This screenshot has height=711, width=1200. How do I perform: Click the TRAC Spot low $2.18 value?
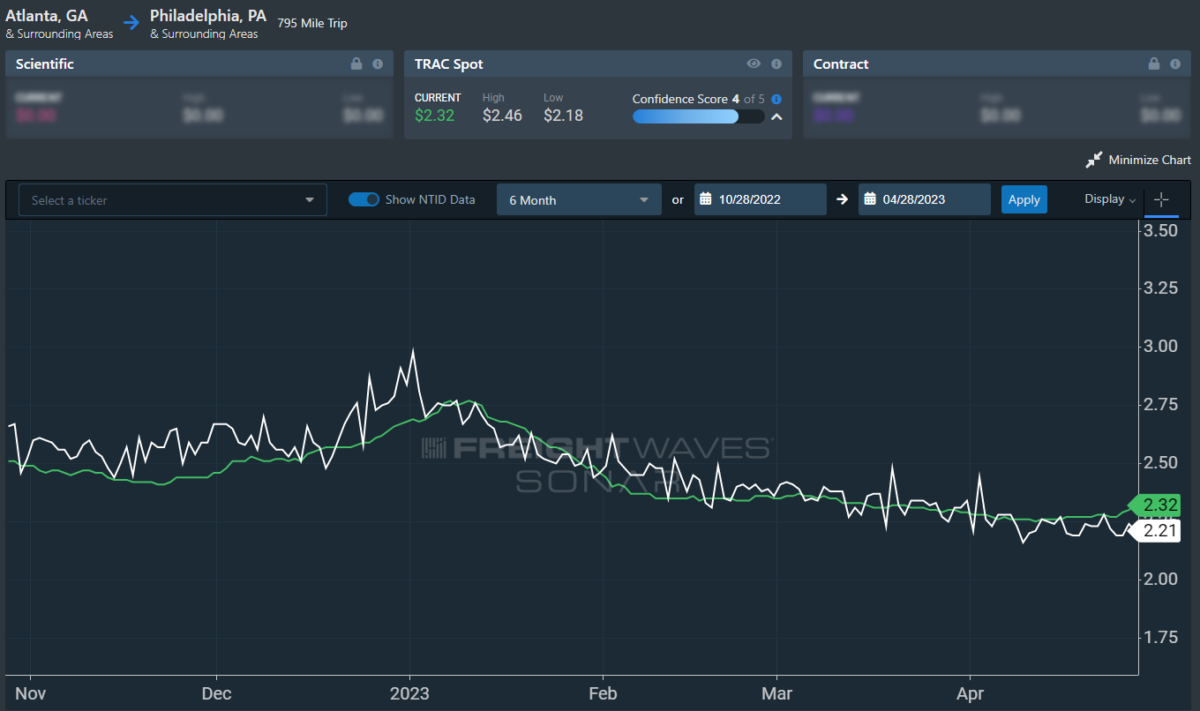coord(563,115)
